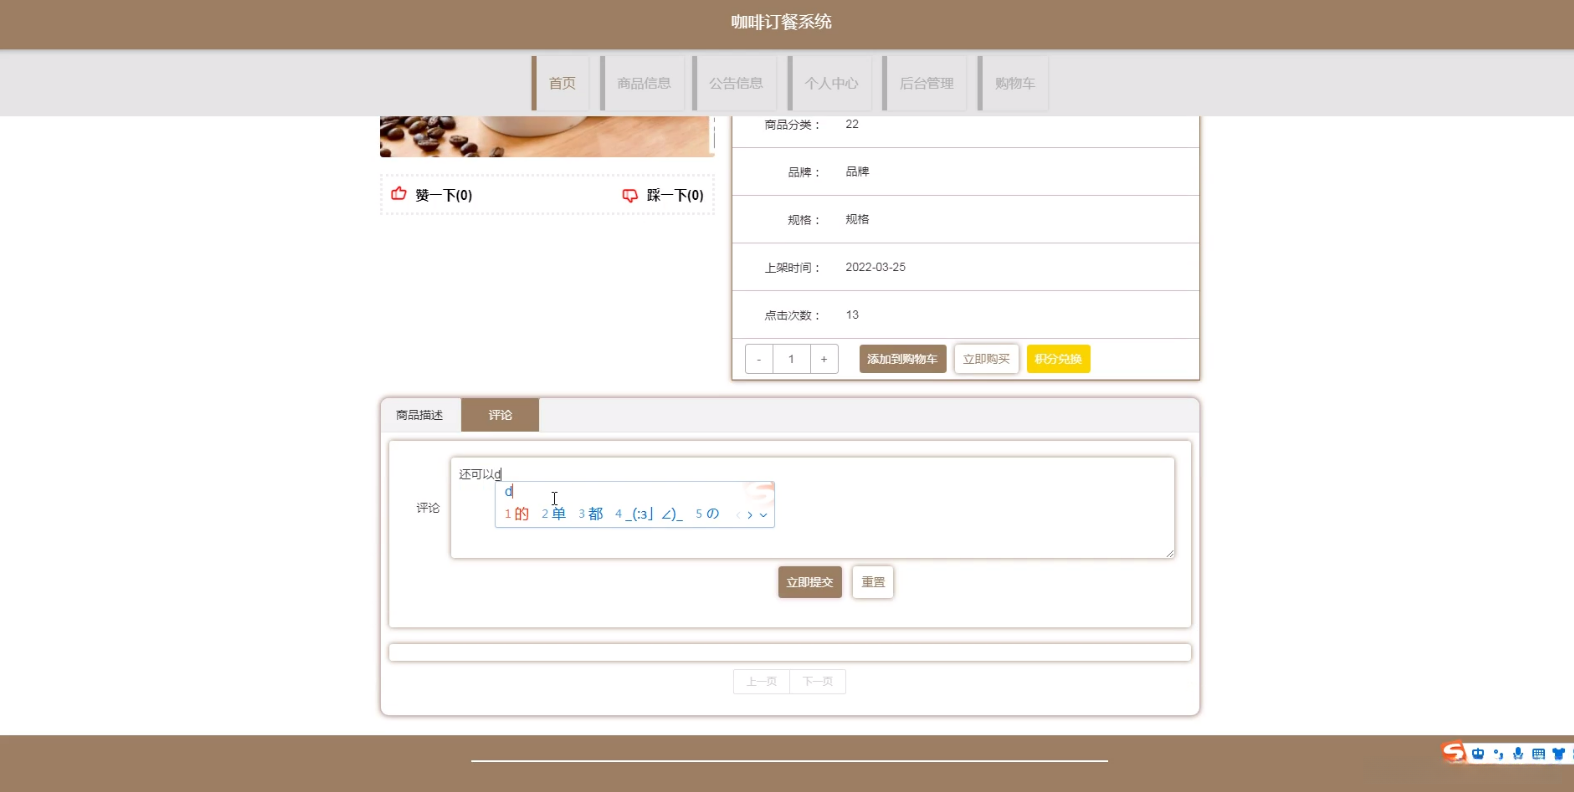Go to the 首页 navigation item
The image size is (1574, 792).
(562, 83)
